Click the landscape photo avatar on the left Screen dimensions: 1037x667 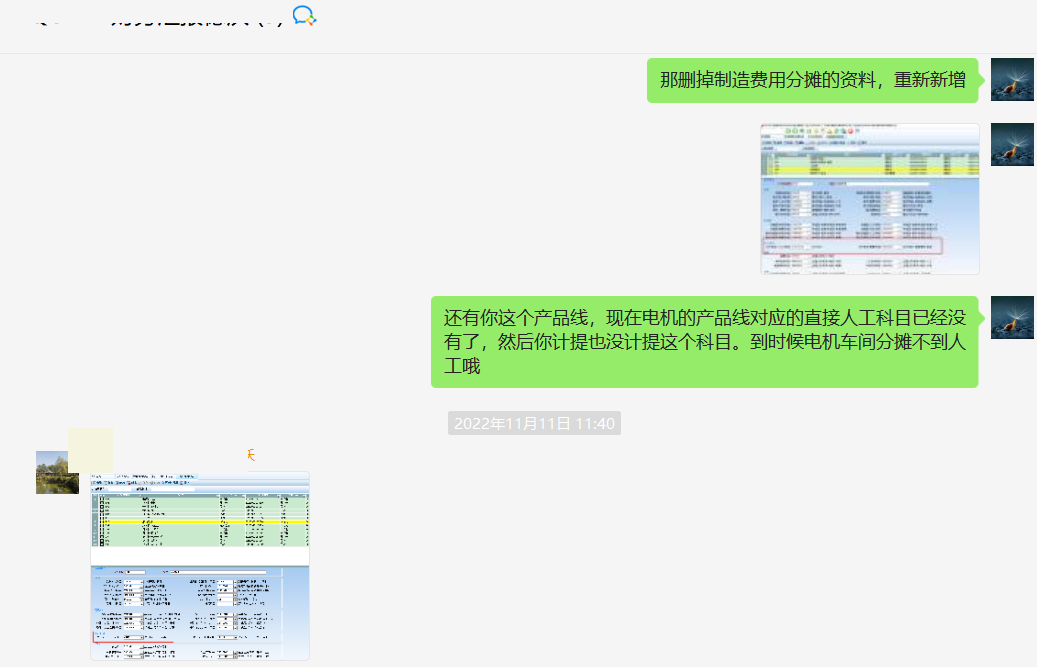coord(57,472)
